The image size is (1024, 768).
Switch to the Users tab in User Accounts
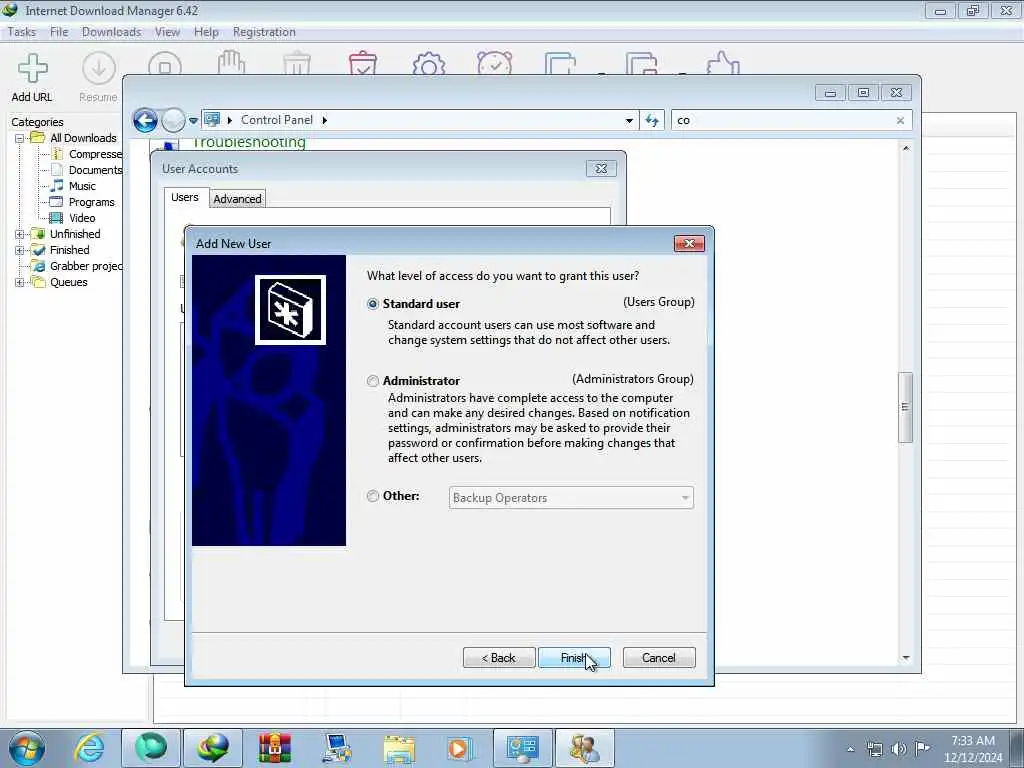click(185, 197)
